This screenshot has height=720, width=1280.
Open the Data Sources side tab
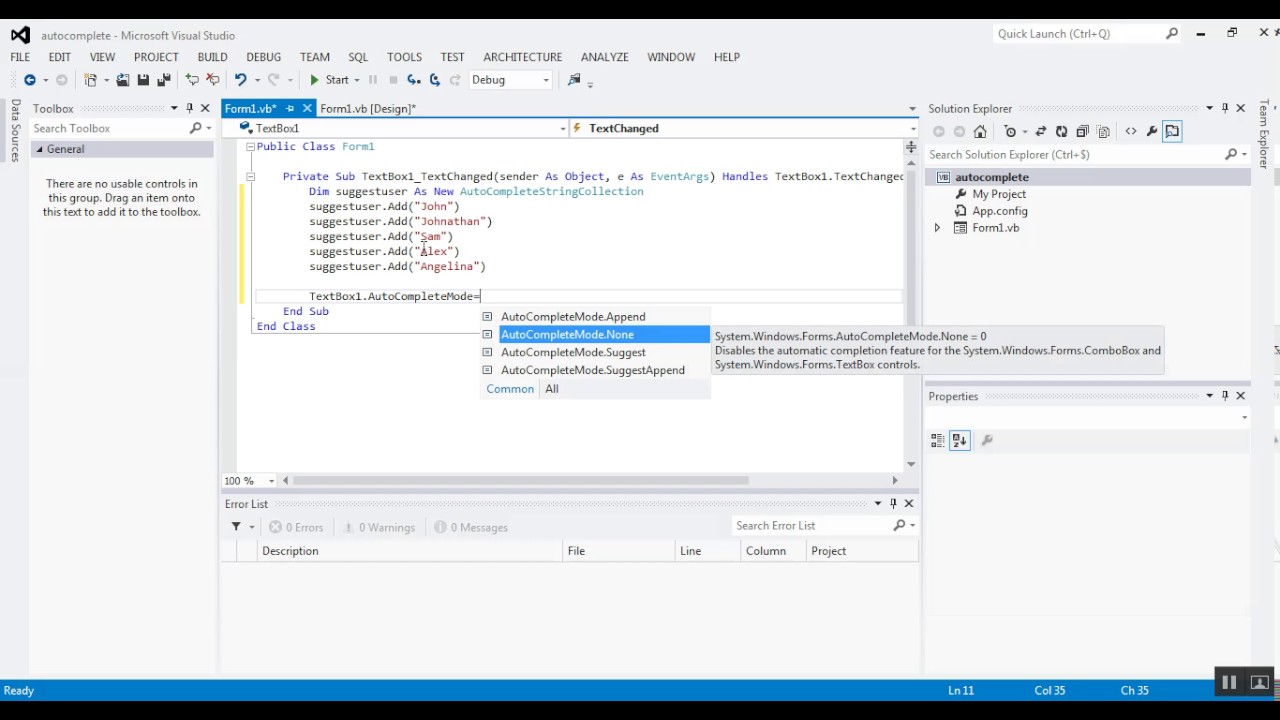[x=15, y=130]
